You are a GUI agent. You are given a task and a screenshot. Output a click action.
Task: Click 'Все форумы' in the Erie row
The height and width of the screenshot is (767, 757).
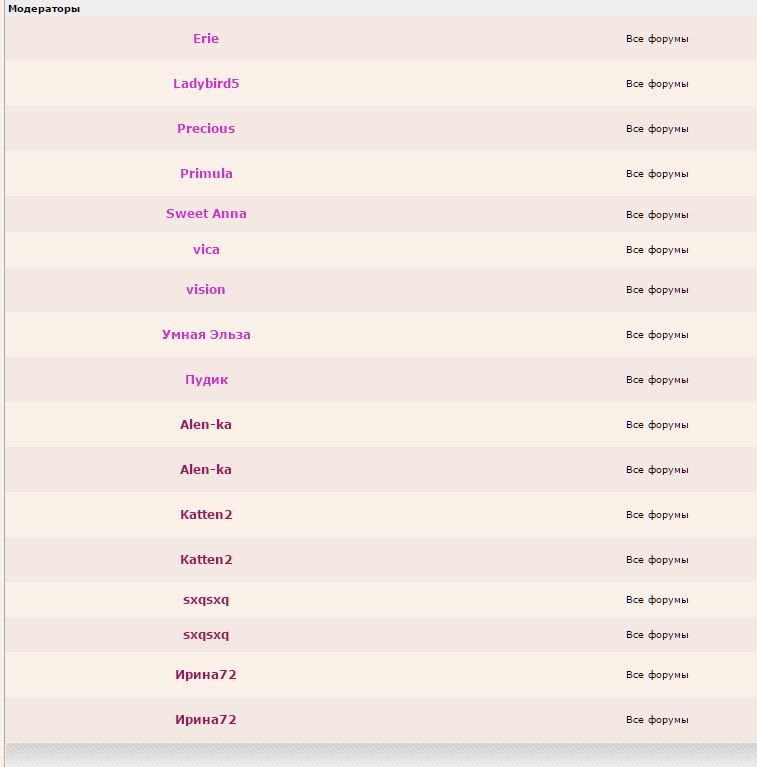[x=657, y=39]
